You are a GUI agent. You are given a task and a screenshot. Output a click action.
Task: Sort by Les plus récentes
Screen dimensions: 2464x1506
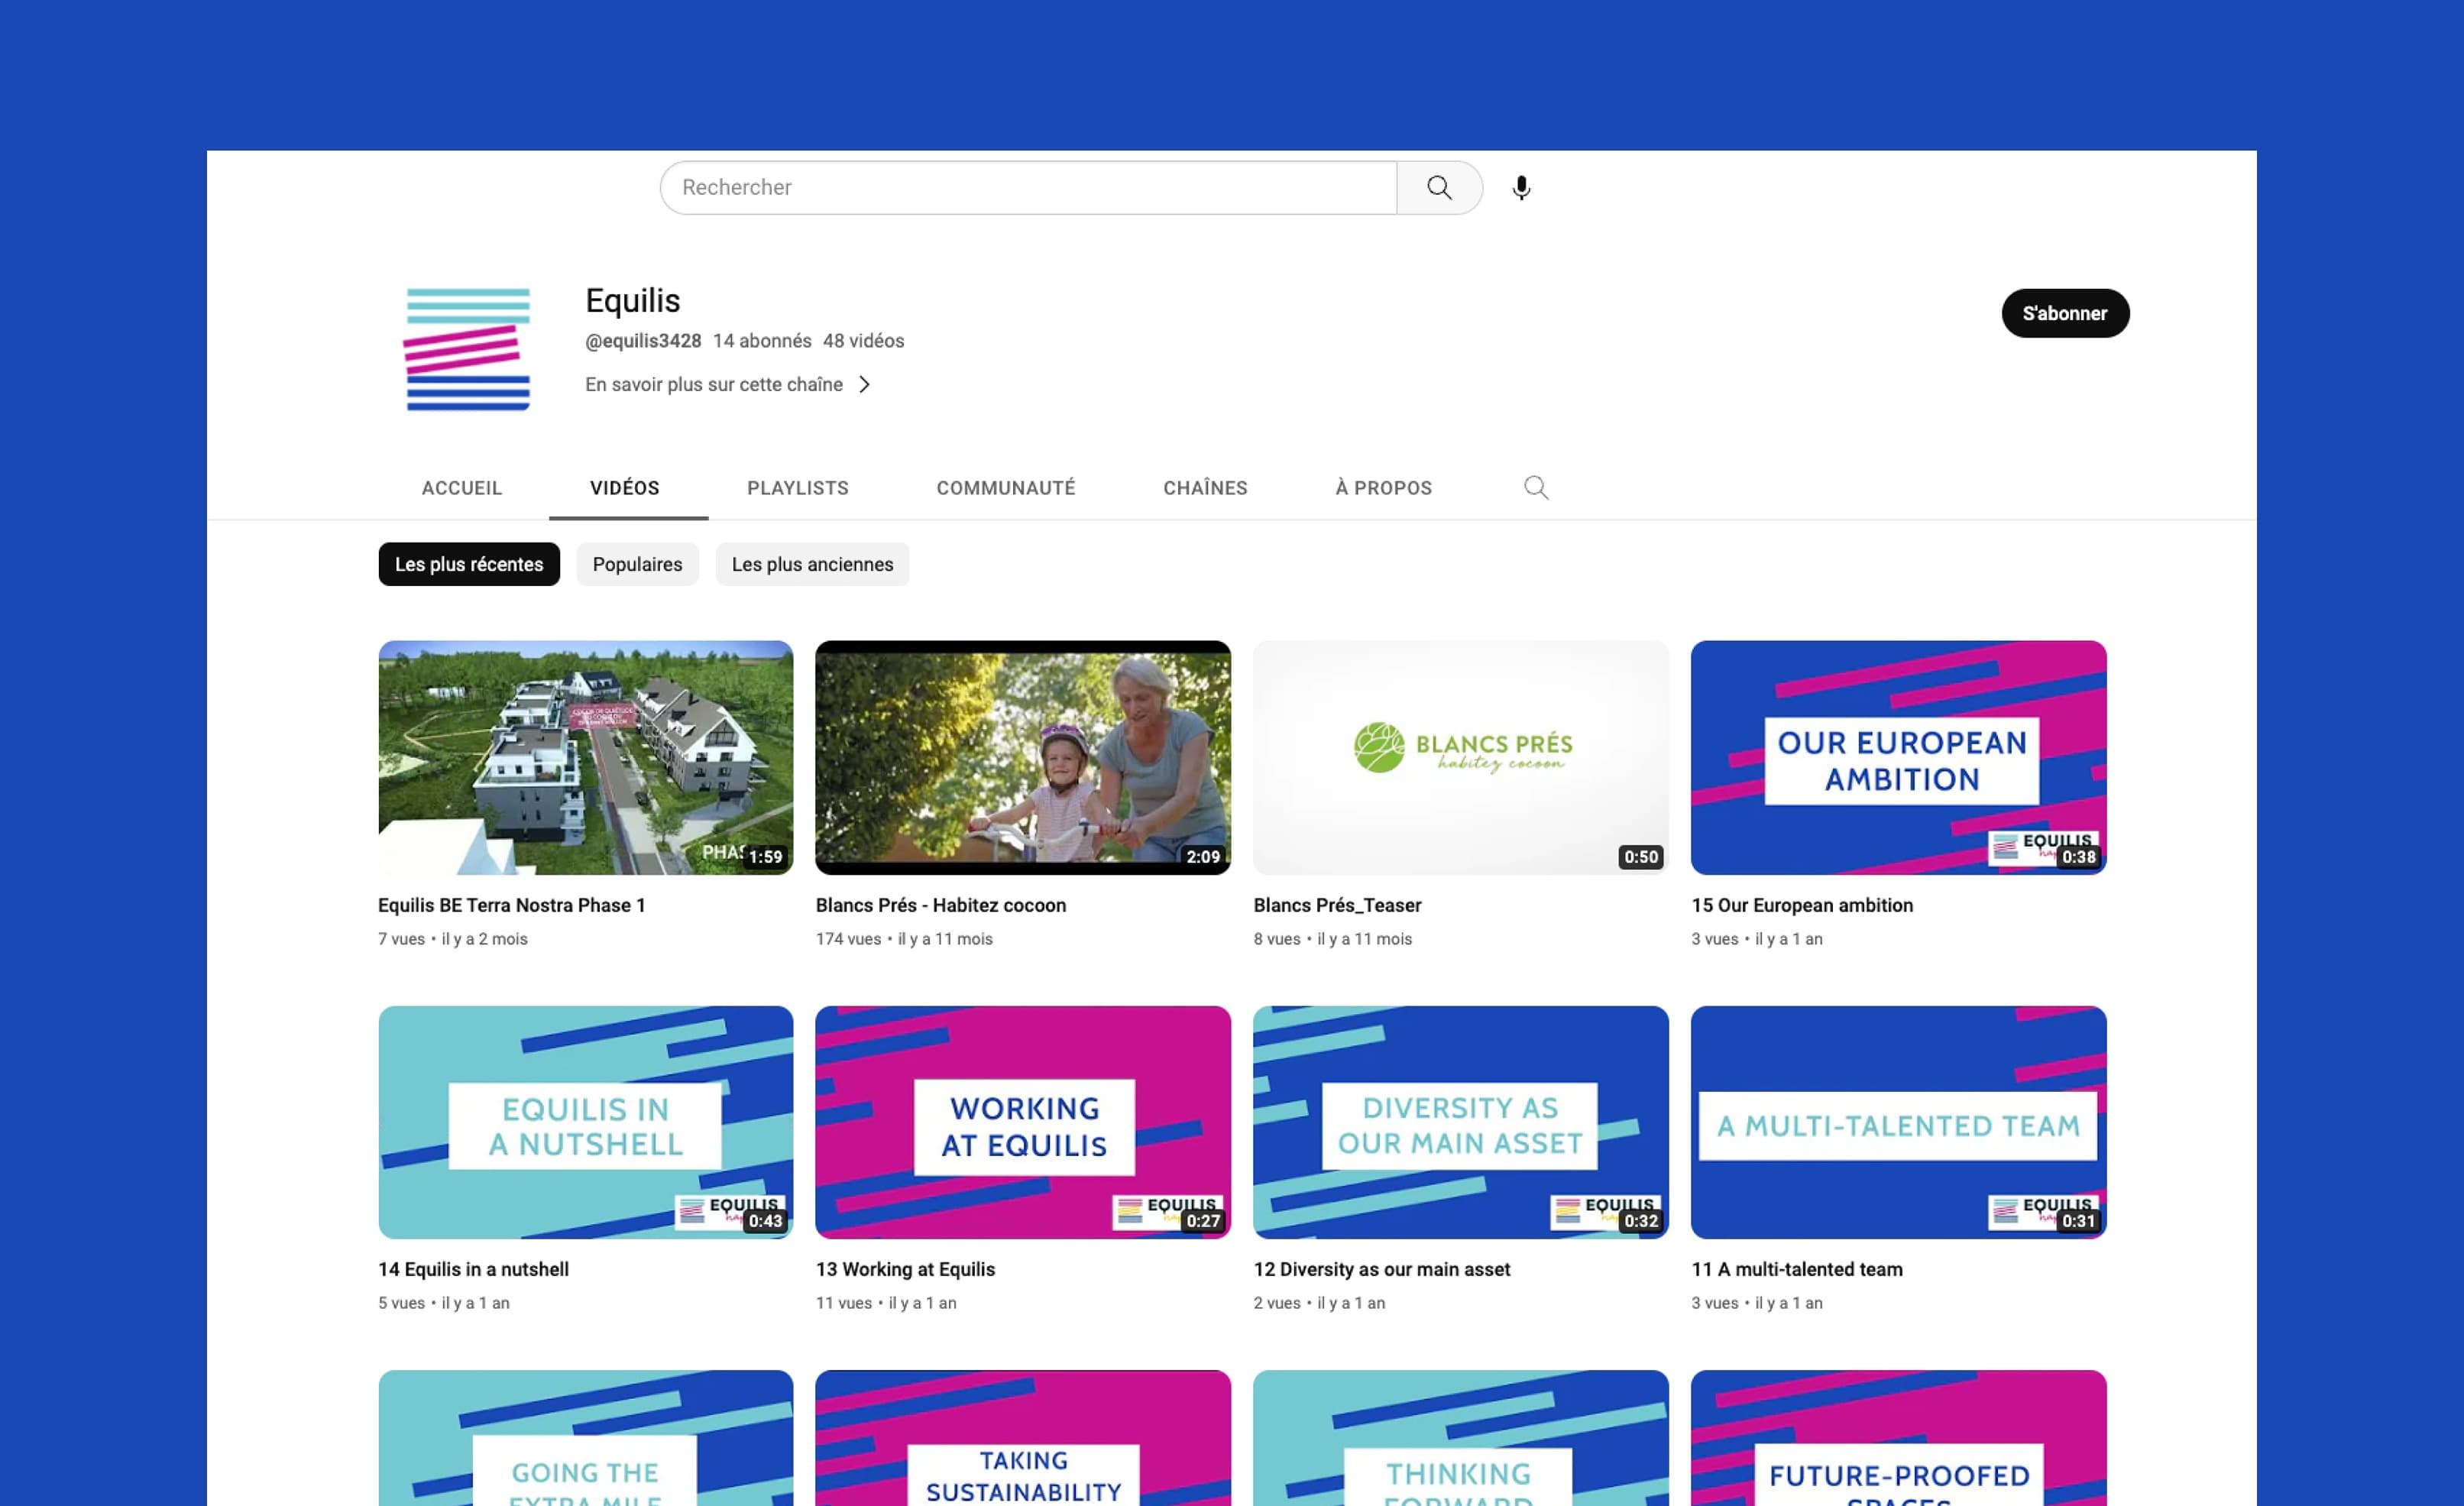coord(469,564)
